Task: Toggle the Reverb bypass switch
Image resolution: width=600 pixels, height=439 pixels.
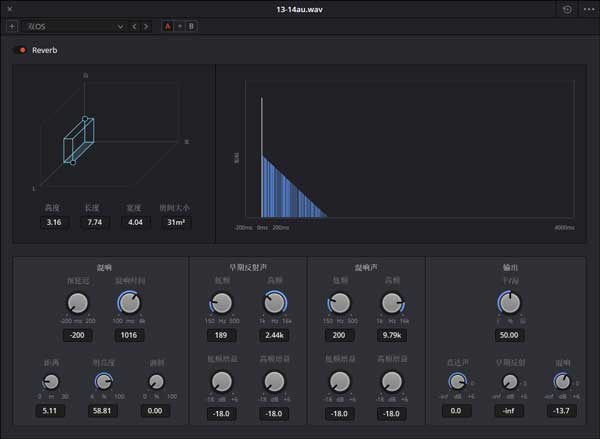Action: [x=22, y=50]
